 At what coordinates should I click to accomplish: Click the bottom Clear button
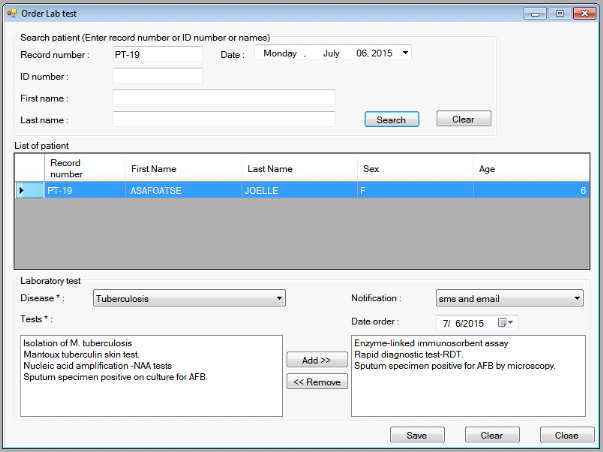point(491,435)
